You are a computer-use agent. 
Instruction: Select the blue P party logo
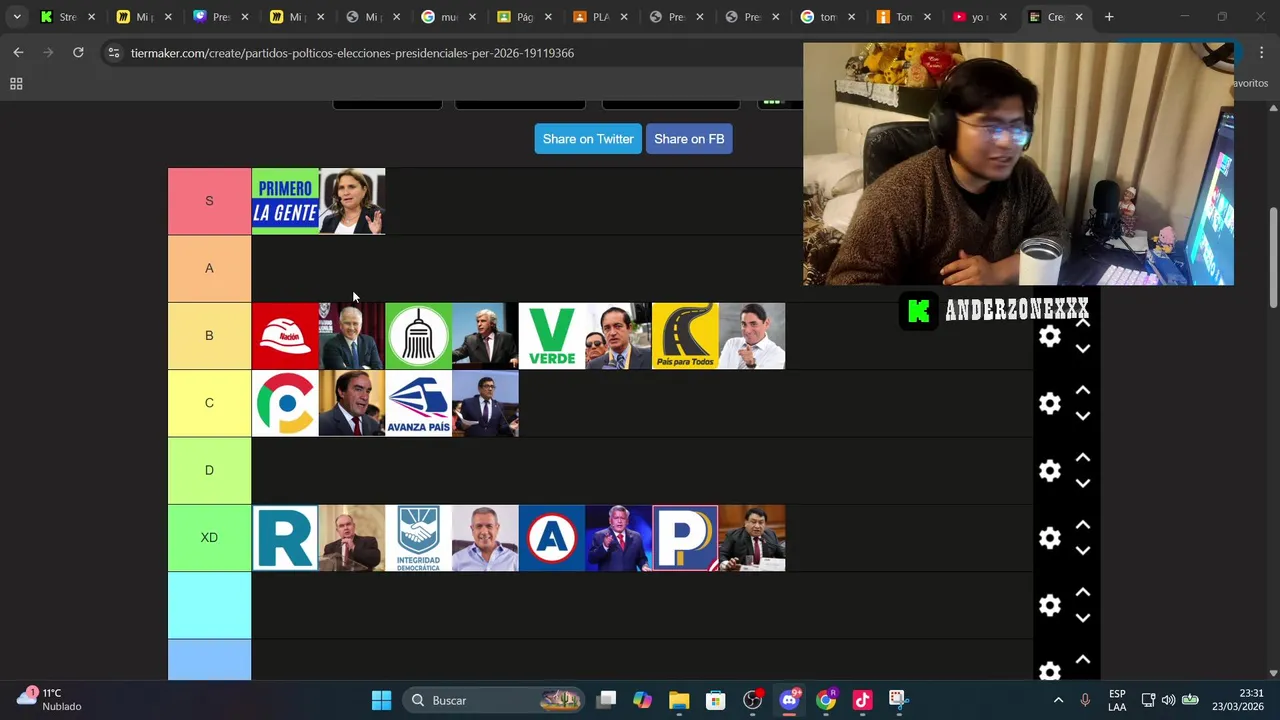685,538
